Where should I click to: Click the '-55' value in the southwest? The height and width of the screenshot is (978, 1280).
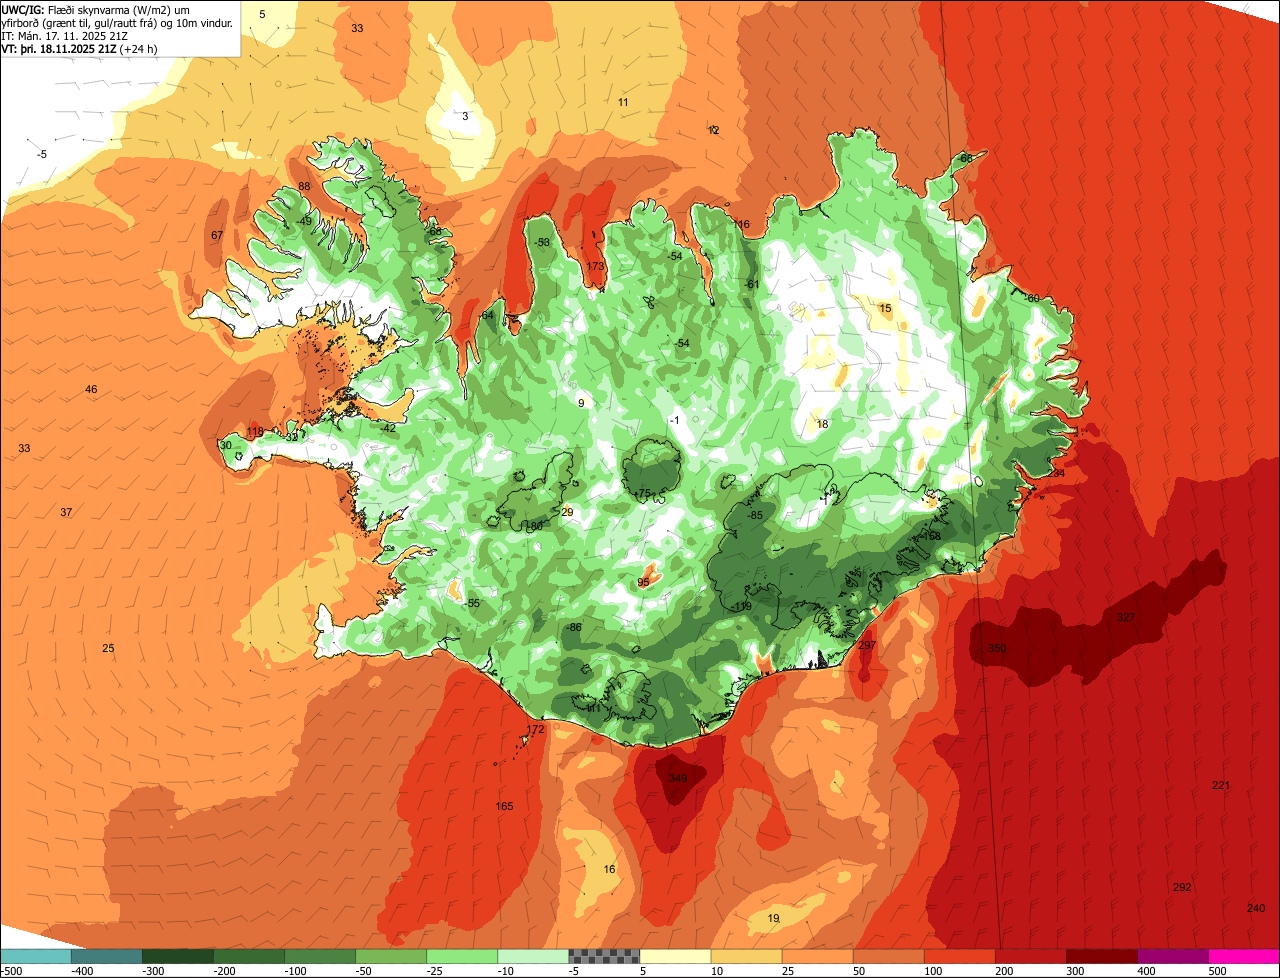pyautogui.click(x=472, y=603)
